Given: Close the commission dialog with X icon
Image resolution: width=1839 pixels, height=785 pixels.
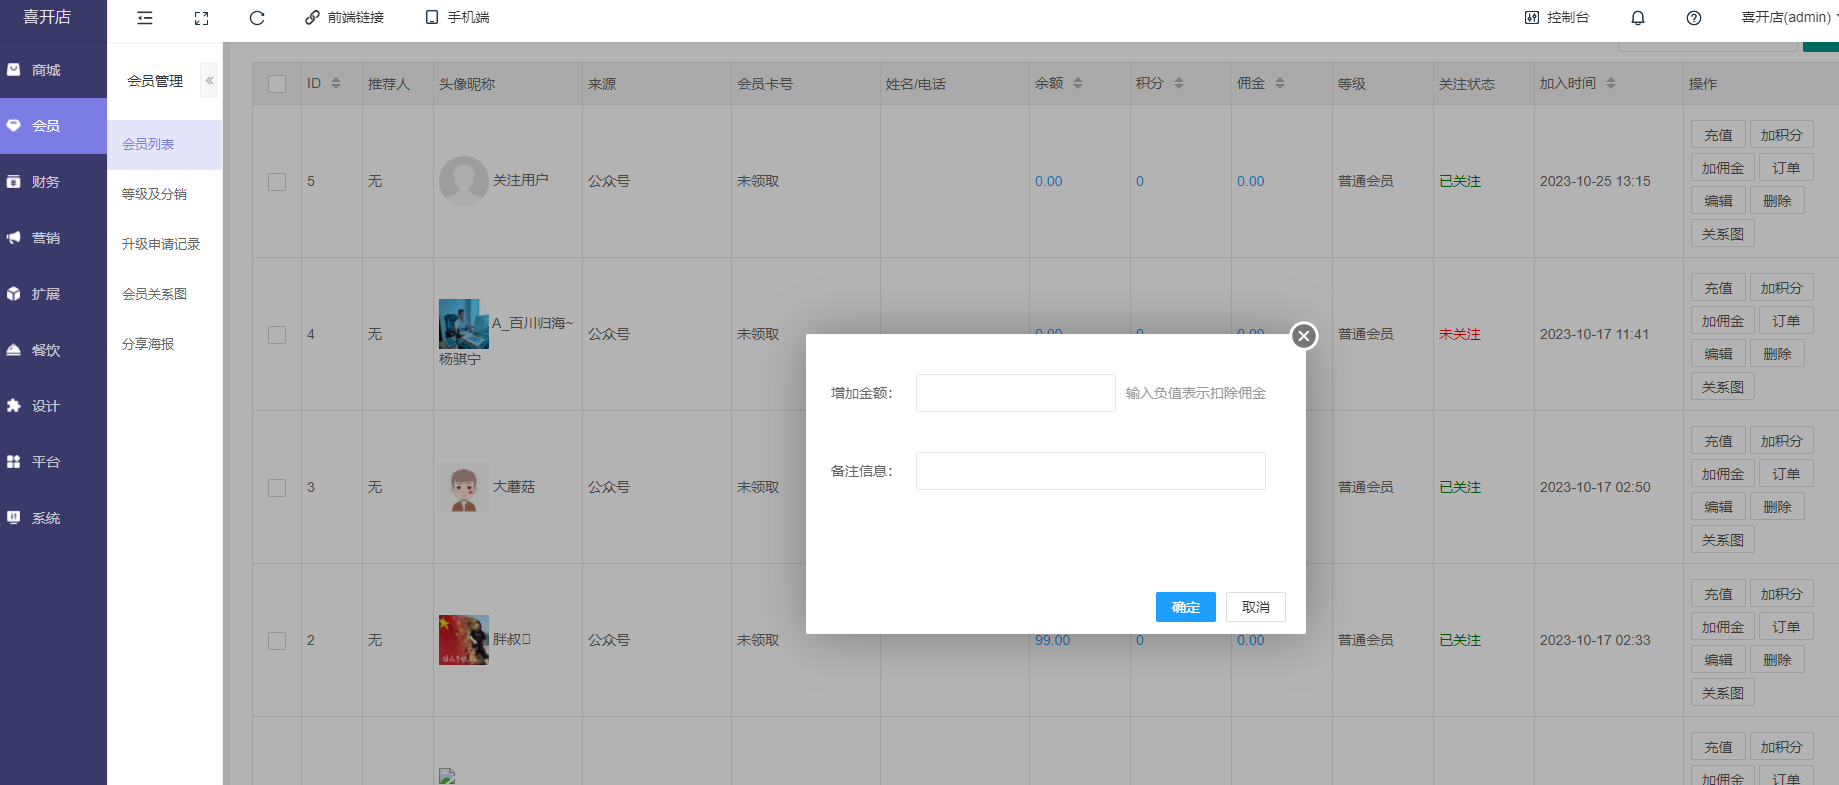Looking at the screenshot, I should point(1303,336).
